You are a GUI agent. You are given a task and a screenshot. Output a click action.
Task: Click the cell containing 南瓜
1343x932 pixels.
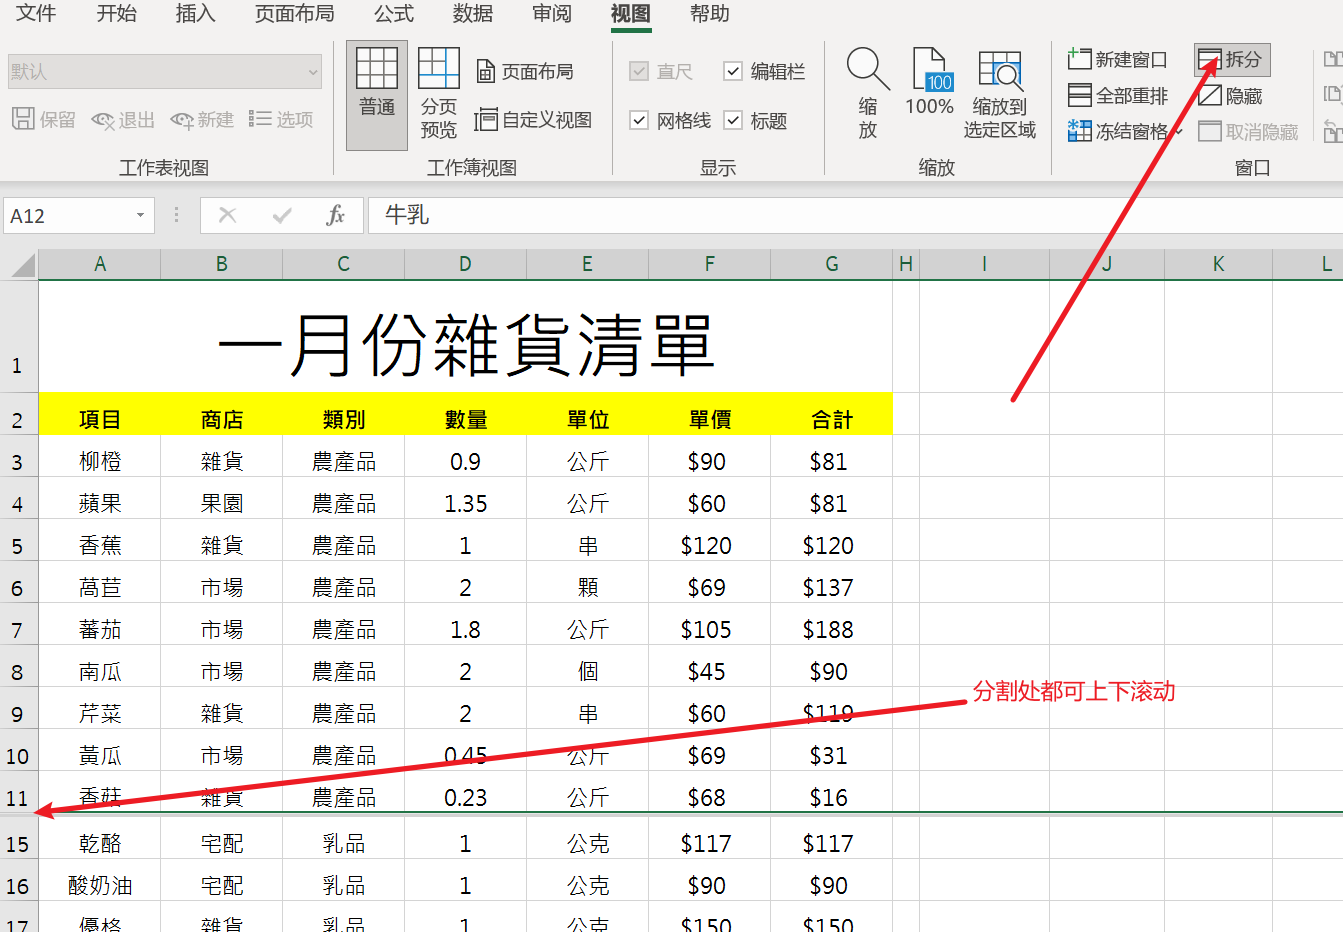coord(100,667)
